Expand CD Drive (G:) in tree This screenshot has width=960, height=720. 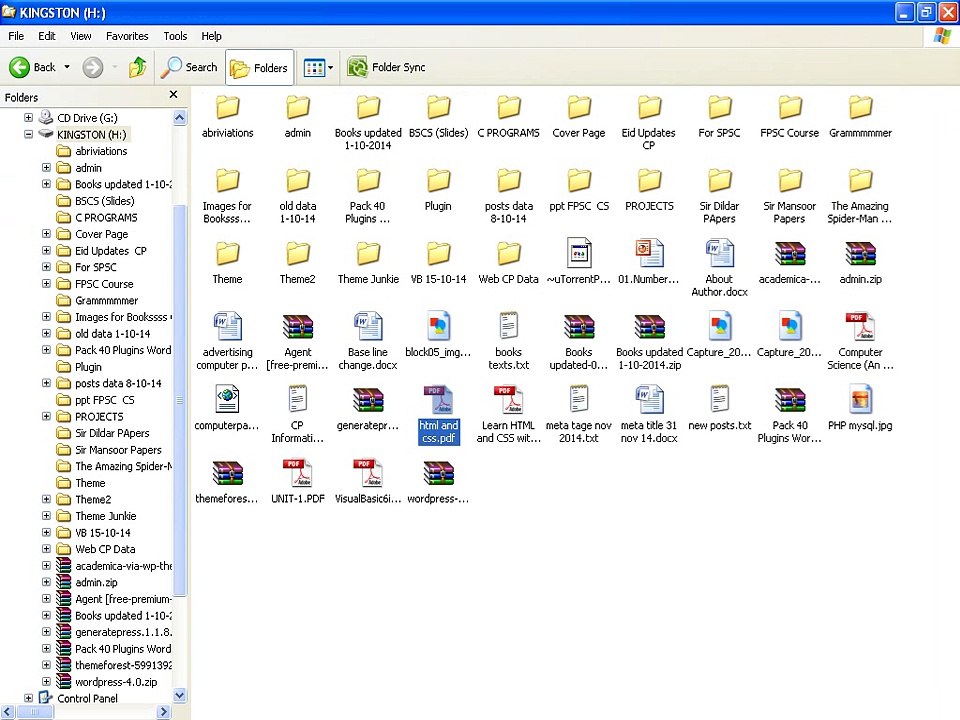click(28, 117)
